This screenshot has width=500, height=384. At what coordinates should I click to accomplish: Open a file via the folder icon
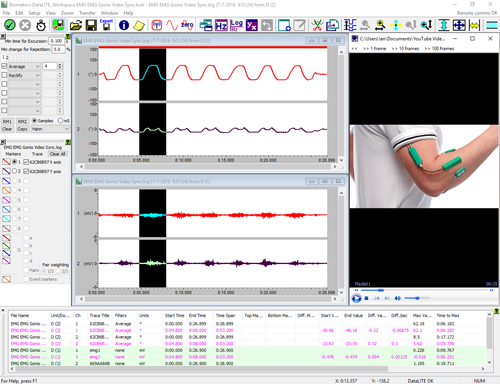[75, 25]
